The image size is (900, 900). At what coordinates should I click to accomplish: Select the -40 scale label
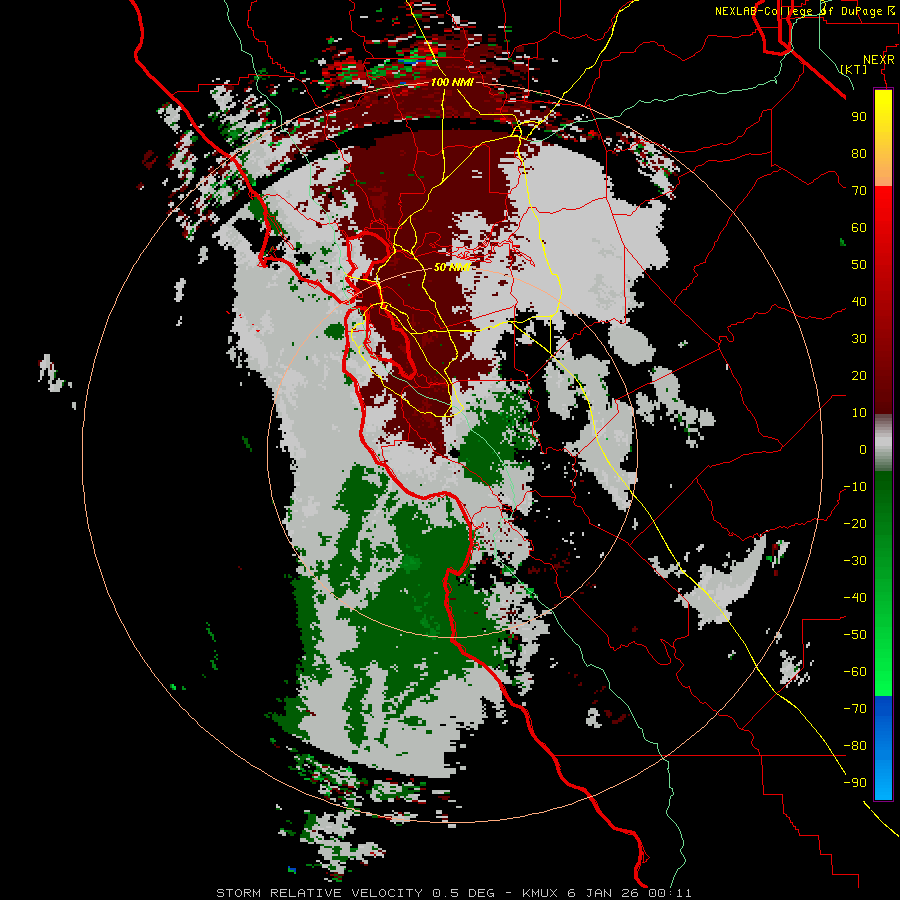tap(855, 598)
